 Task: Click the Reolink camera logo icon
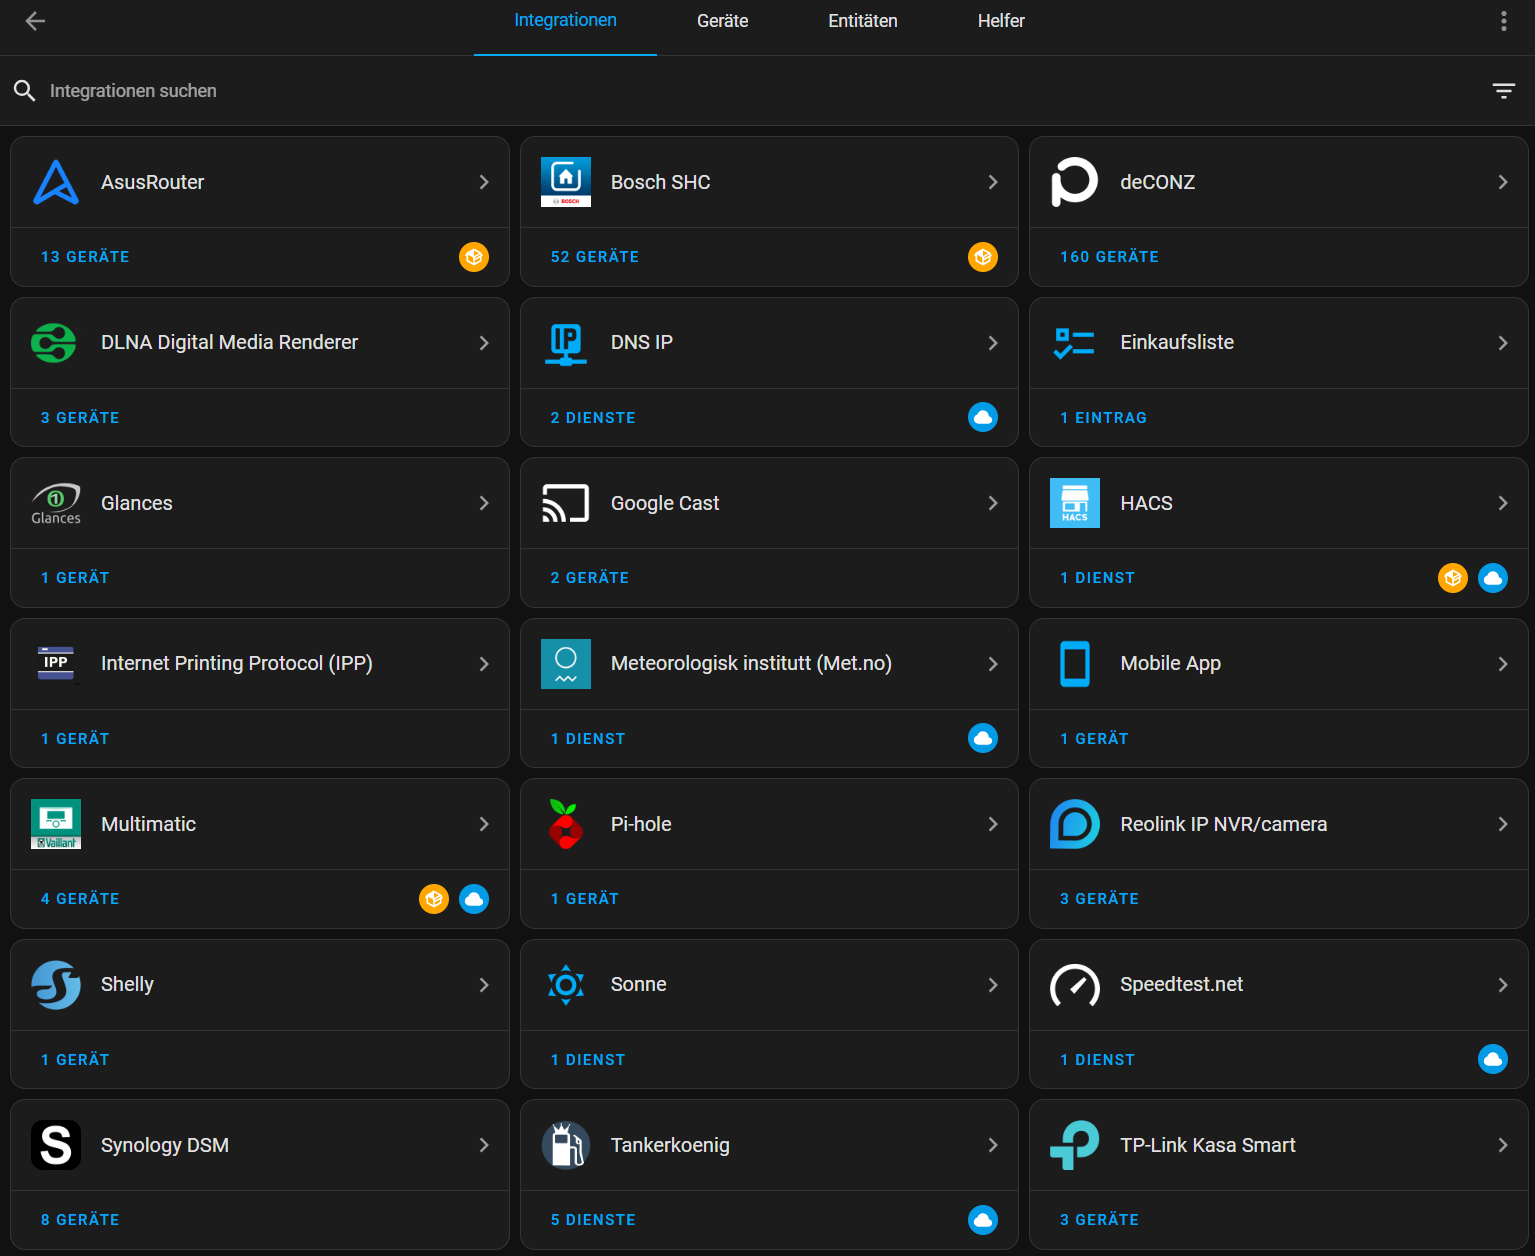(x=1075, y=824)
